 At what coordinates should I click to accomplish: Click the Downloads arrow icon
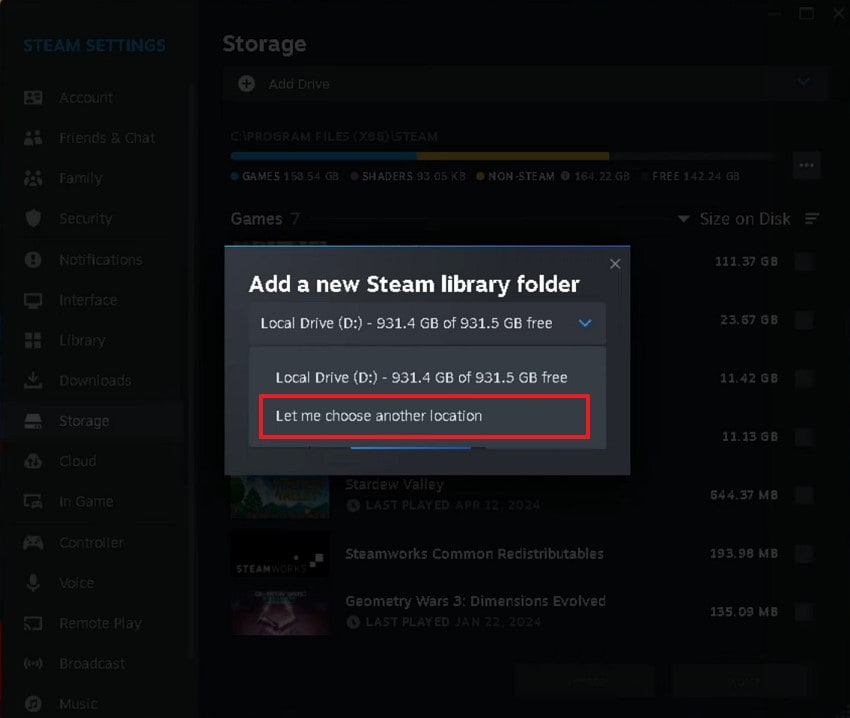click(x=33, y=380)
